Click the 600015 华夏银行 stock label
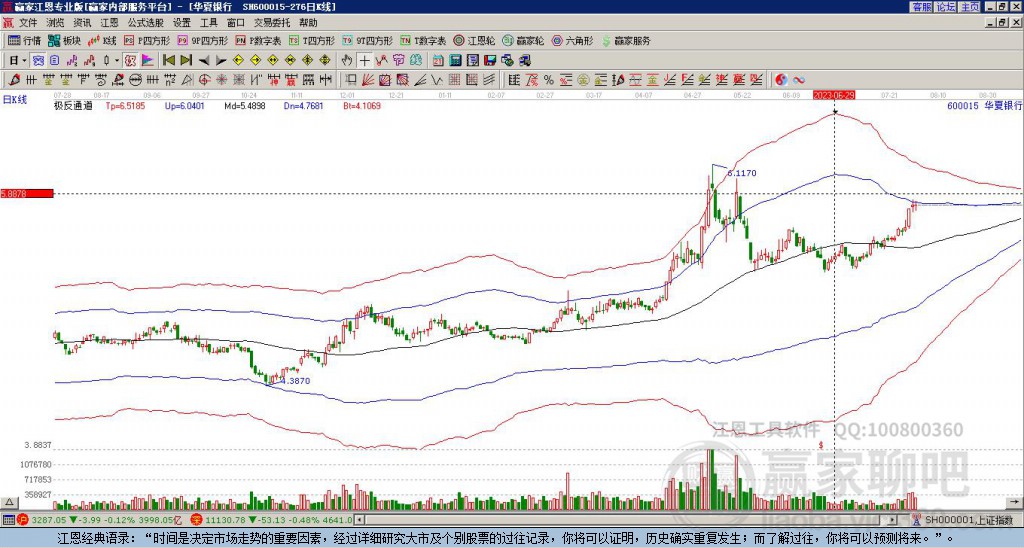The height and width of the screenshot is (548, 1024). click(984, 105)
